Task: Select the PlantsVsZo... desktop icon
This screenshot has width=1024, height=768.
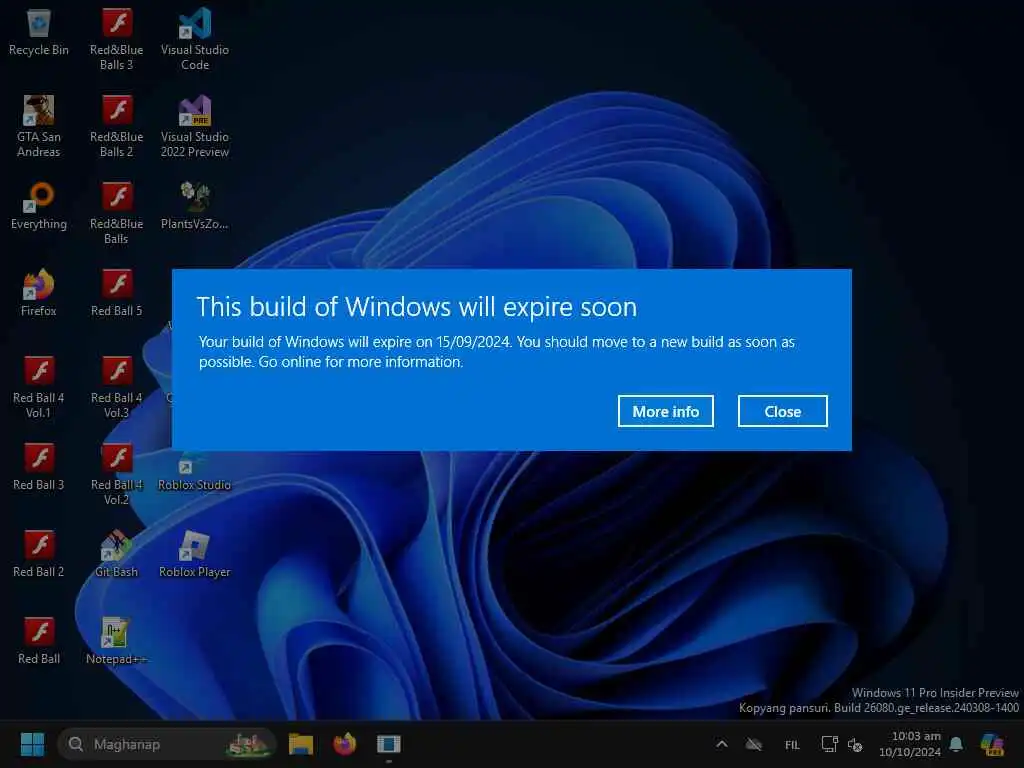Action: (195, 205)
